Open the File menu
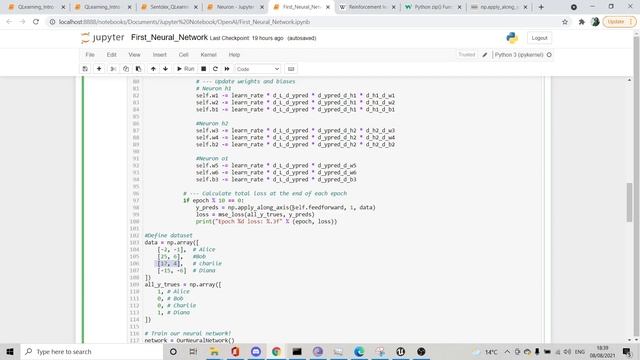This screenshot has width=640, height=360. click(90, 55)
